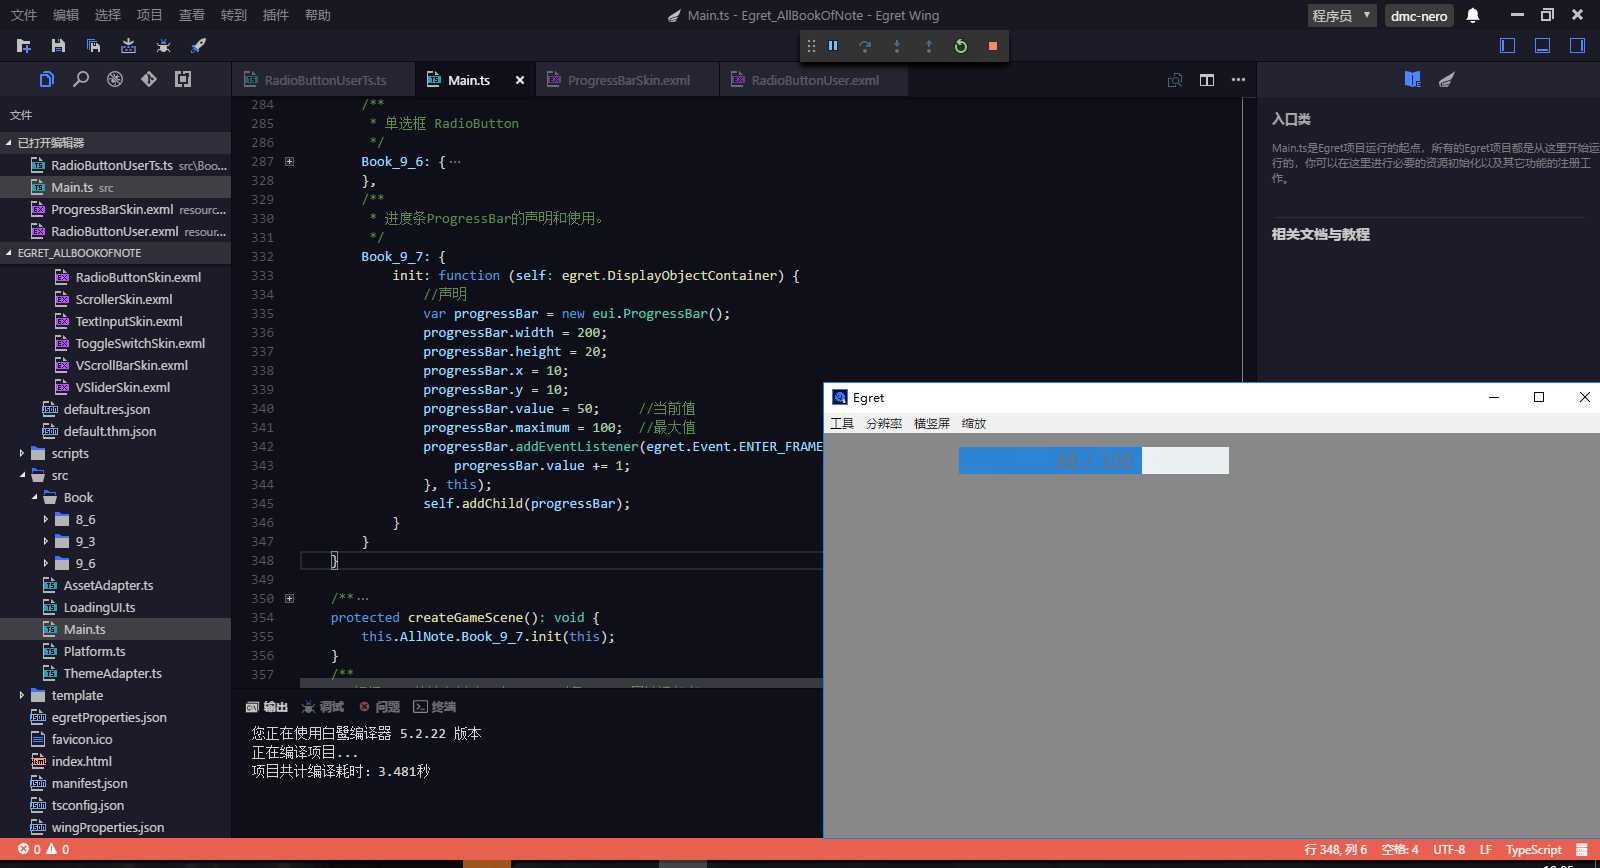Open the file explorer view icon

(47, 79)
